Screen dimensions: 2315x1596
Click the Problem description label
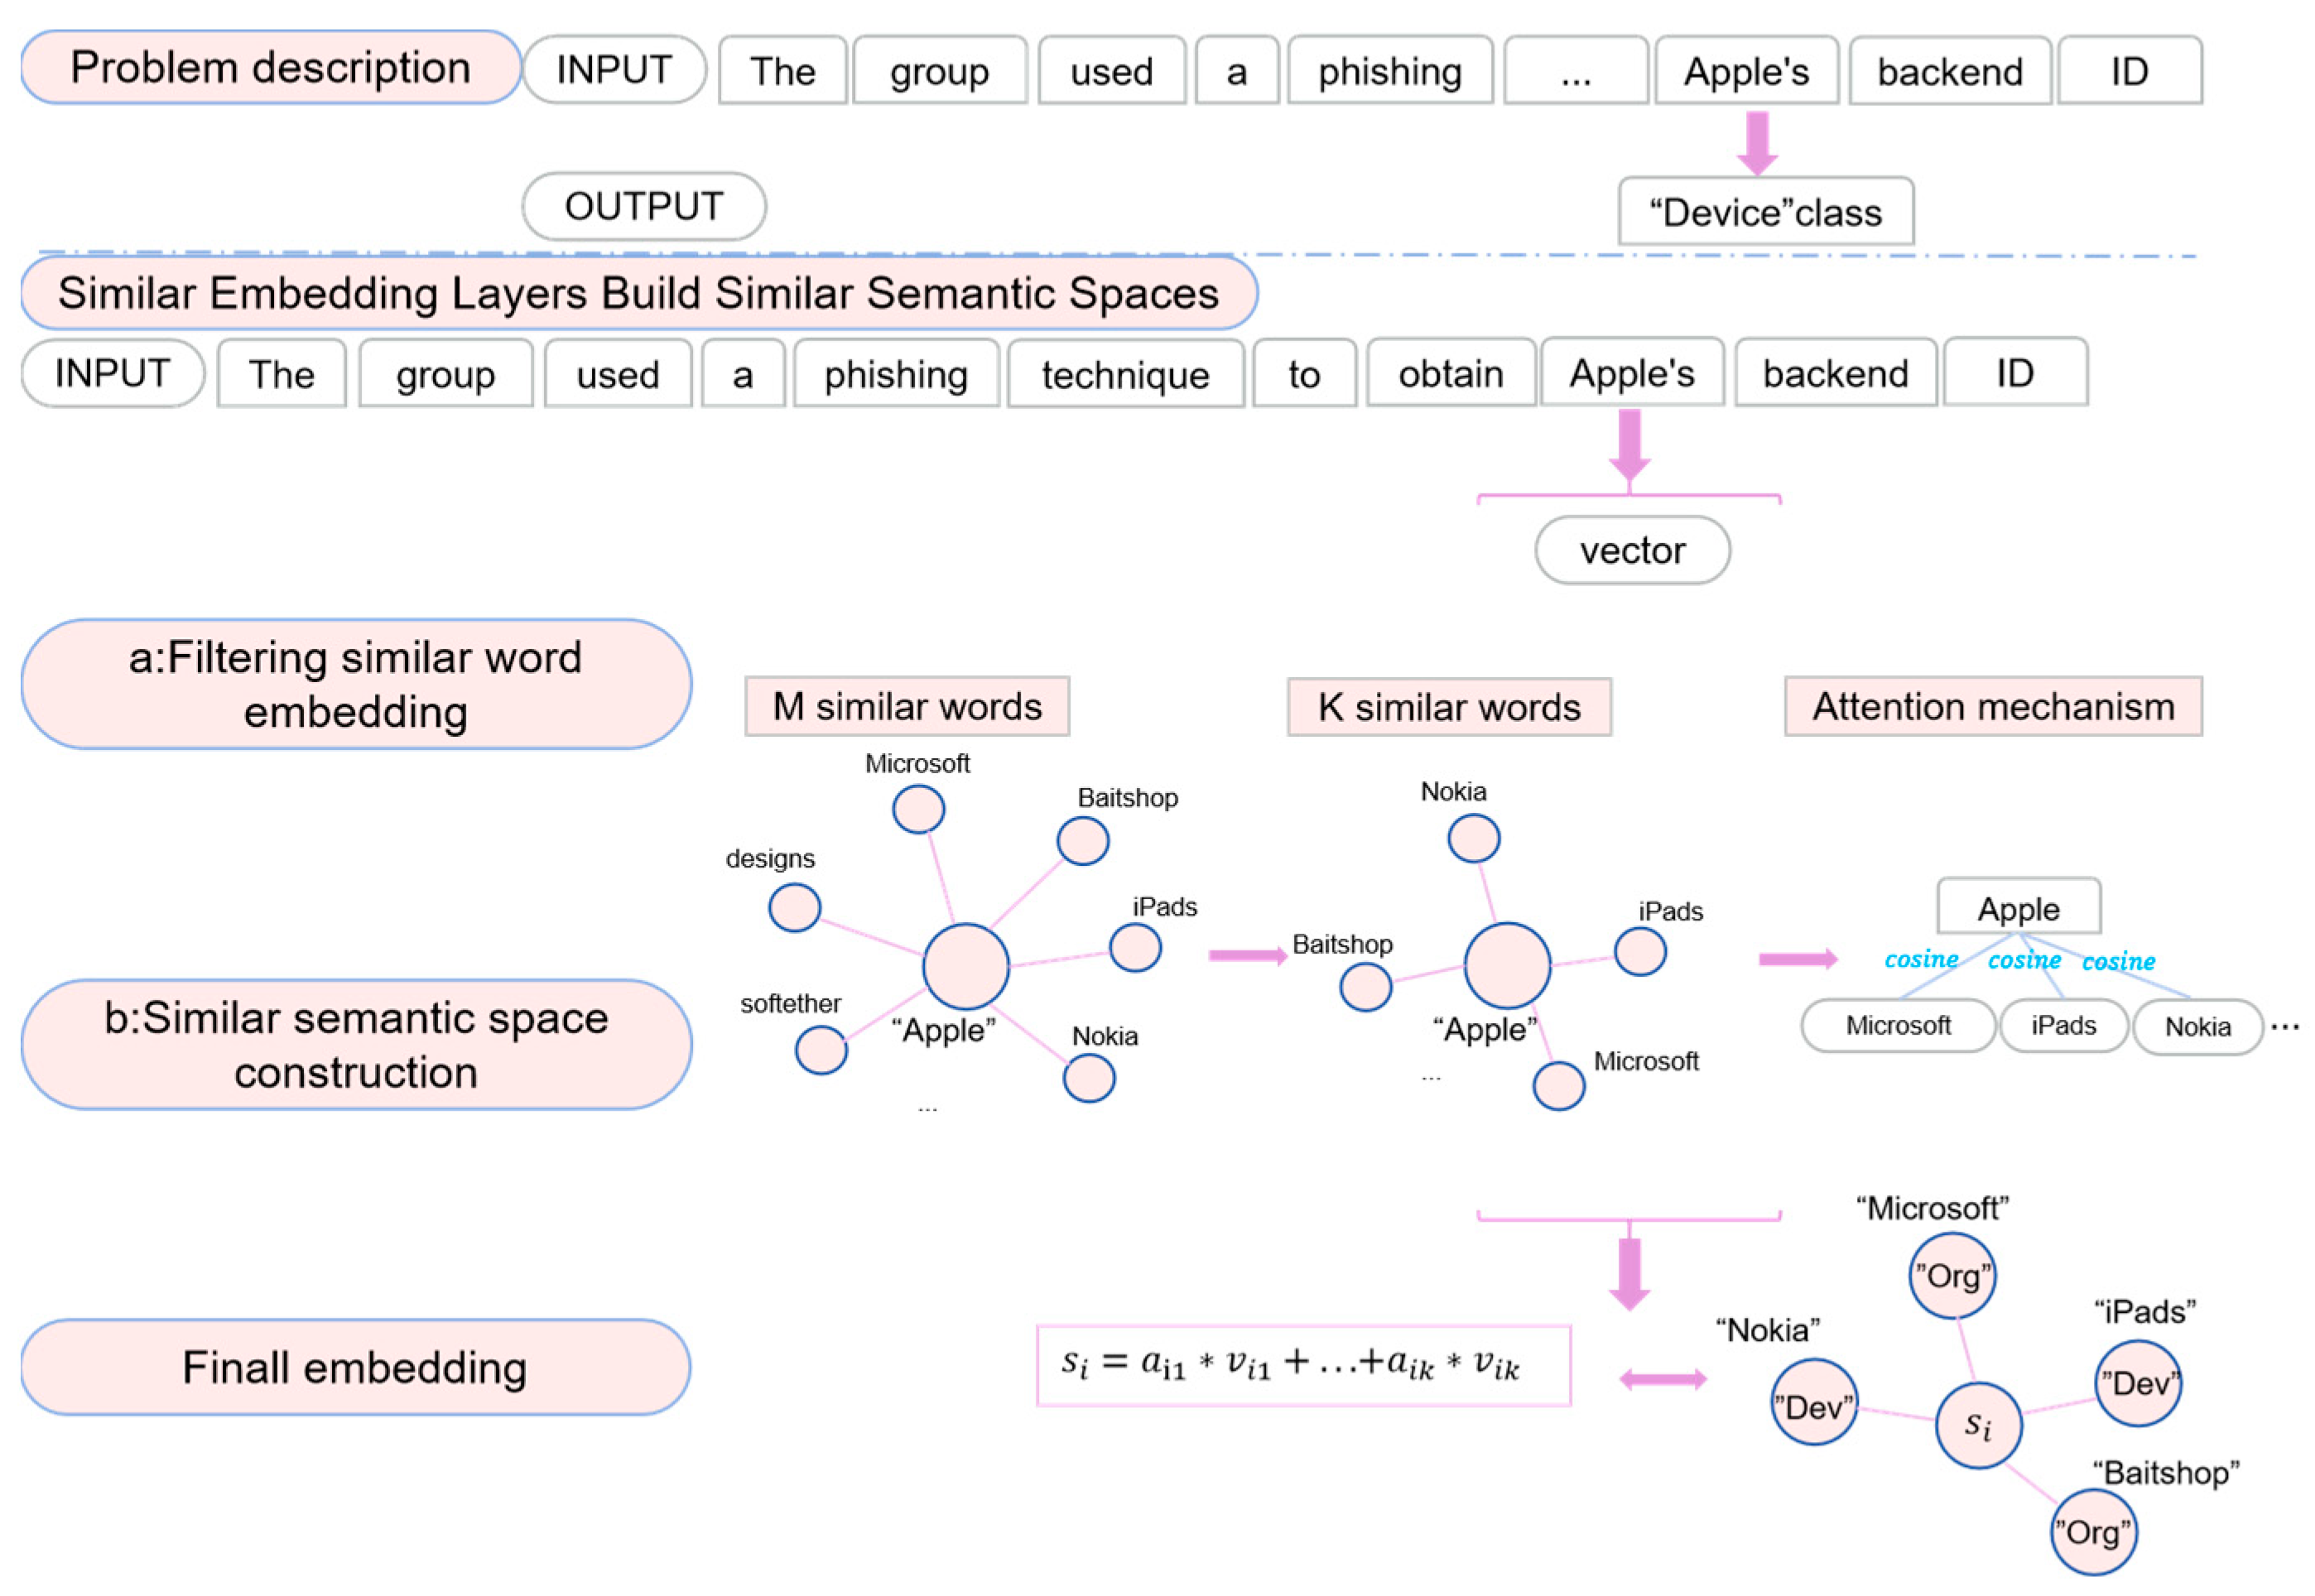(270, 68)
